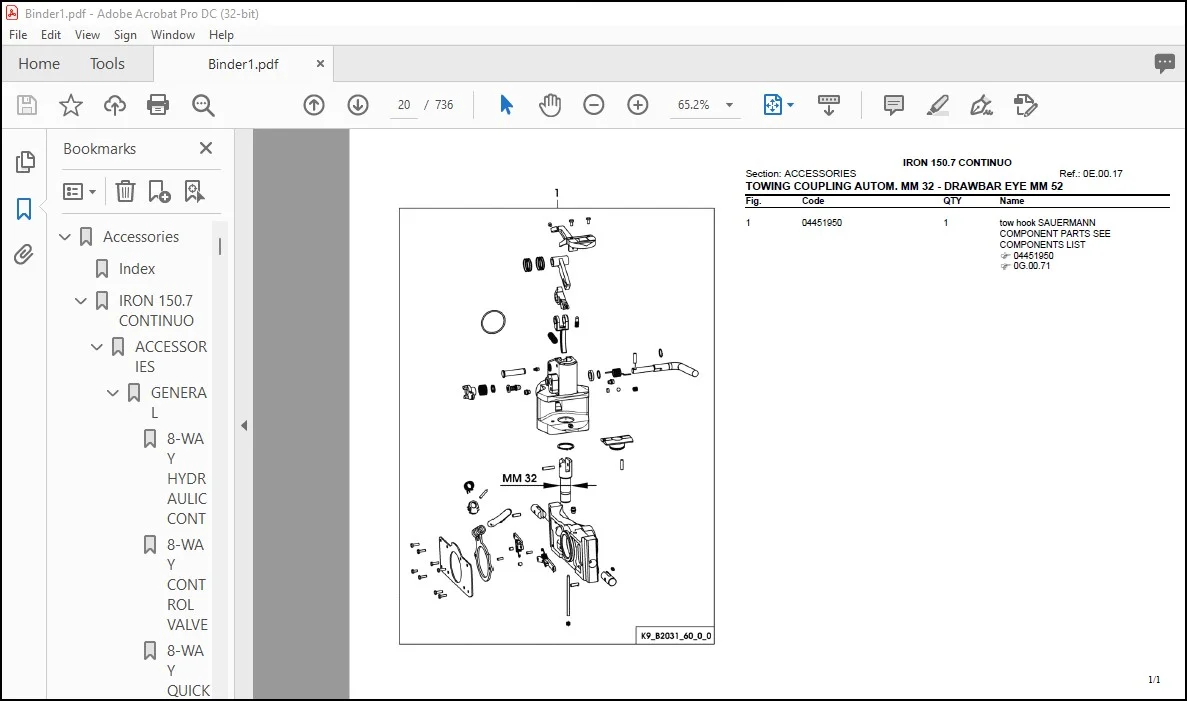Toggle the Bookmarks navigation pane button
This screenshot has width=1187, height=701.
coord(24,209)
